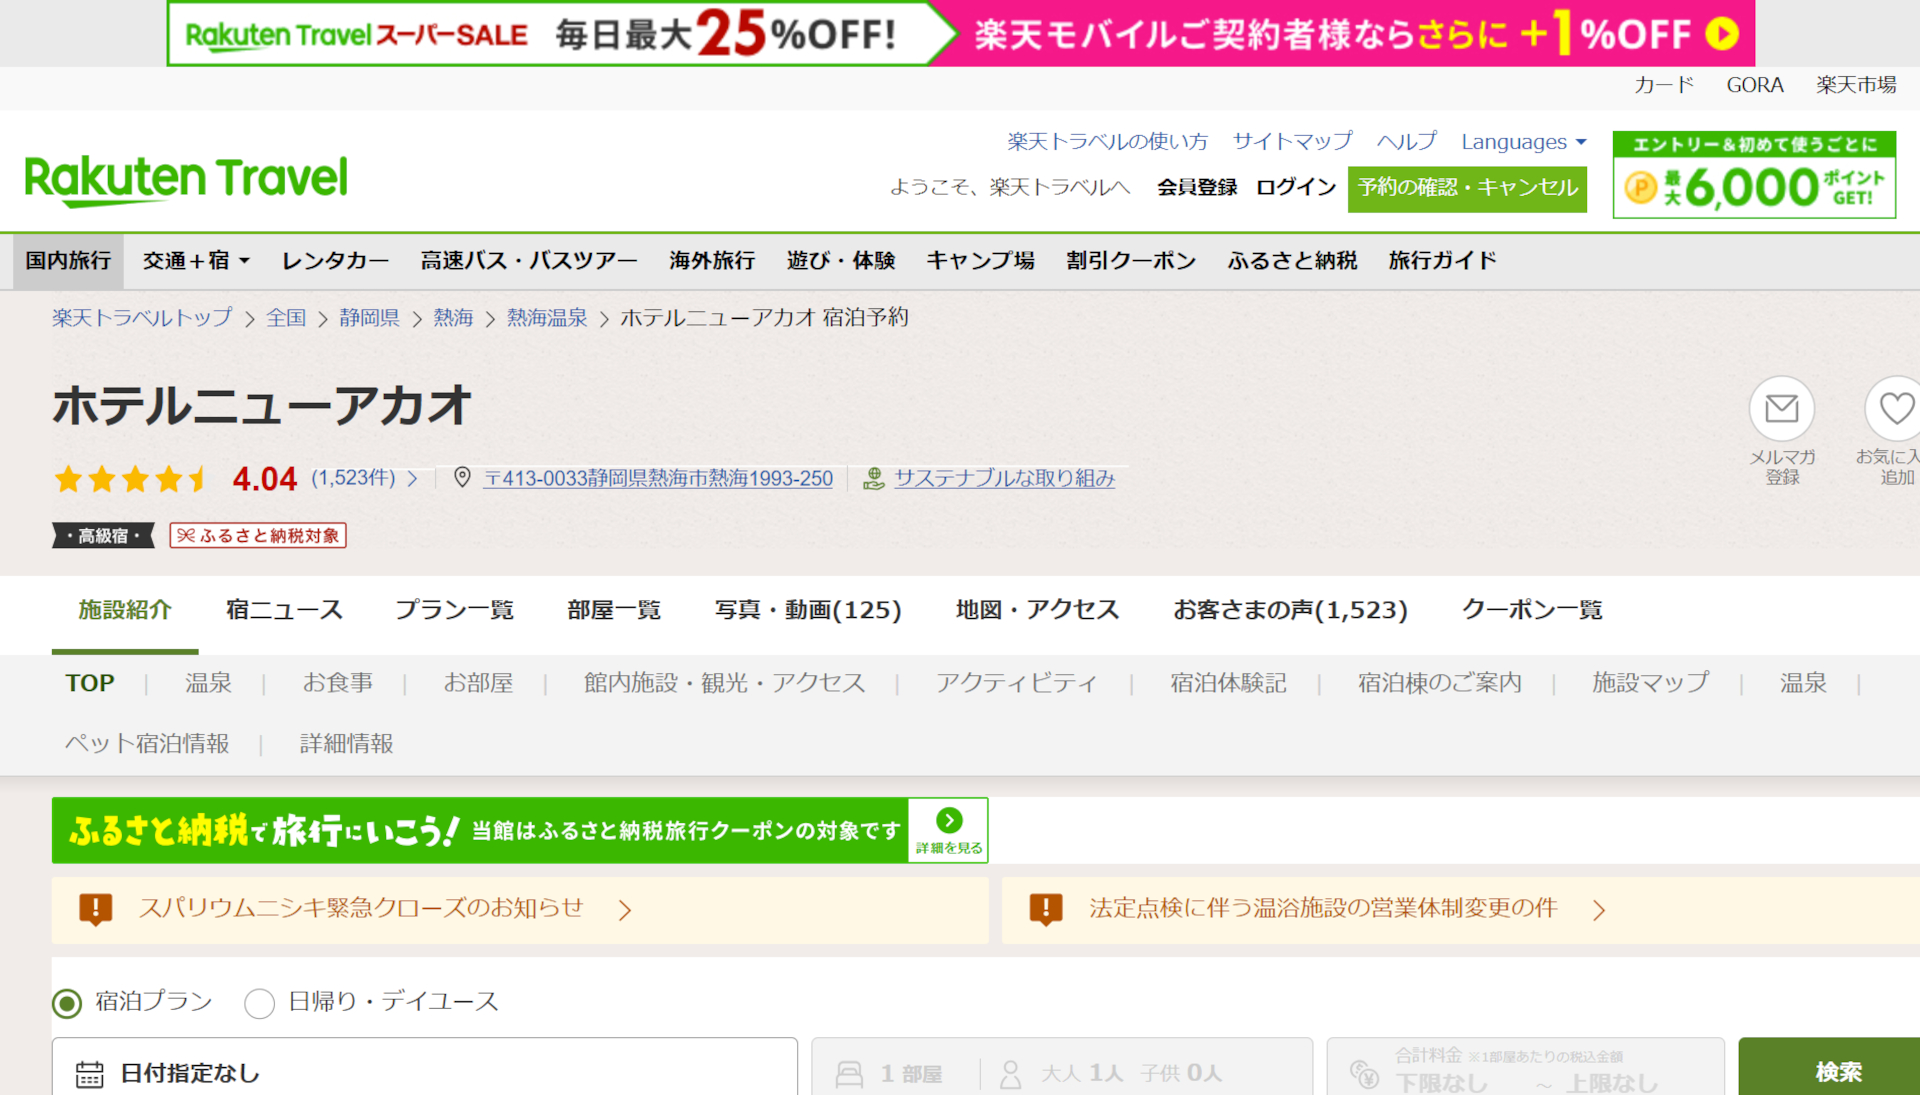
Task: Navigate to 静岡県 breadcrumb link
Action: 367,317
